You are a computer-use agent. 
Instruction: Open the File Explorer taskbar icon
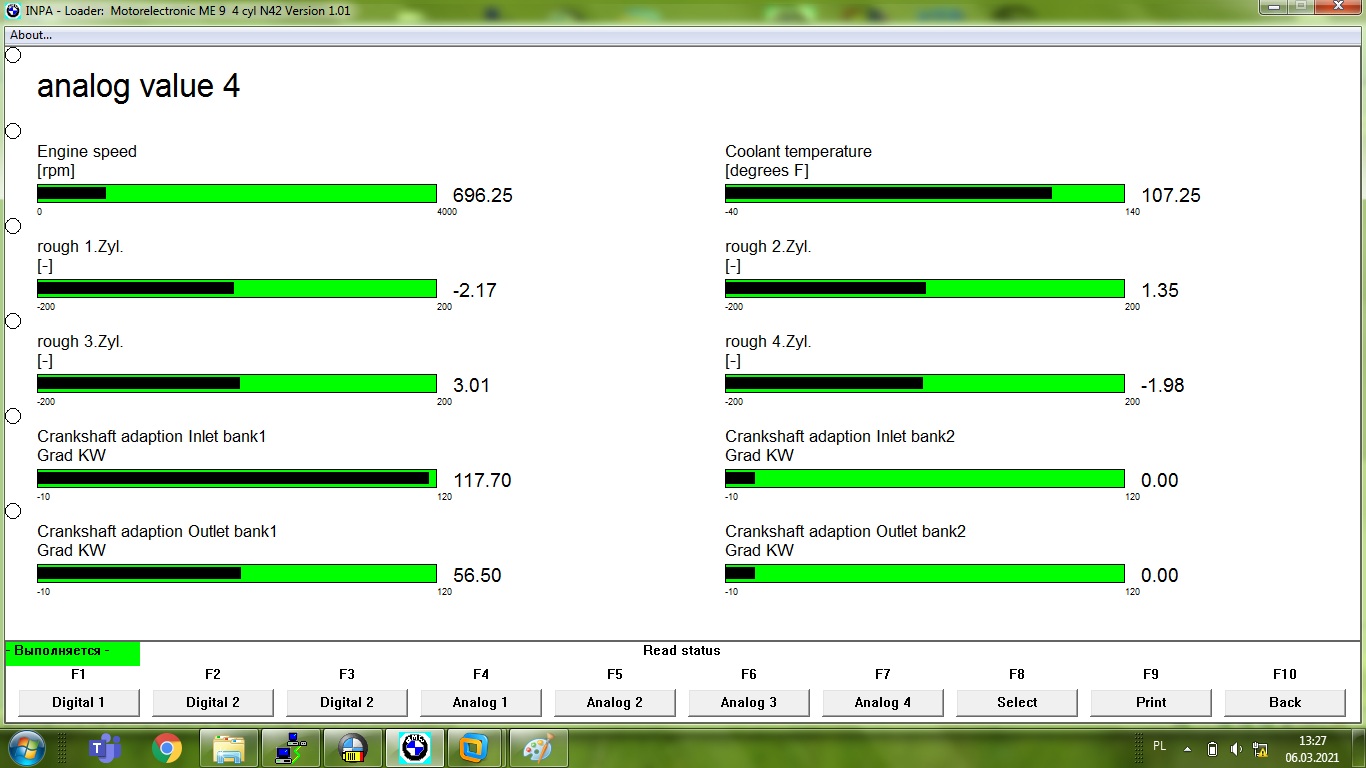[x=229, y=747]
